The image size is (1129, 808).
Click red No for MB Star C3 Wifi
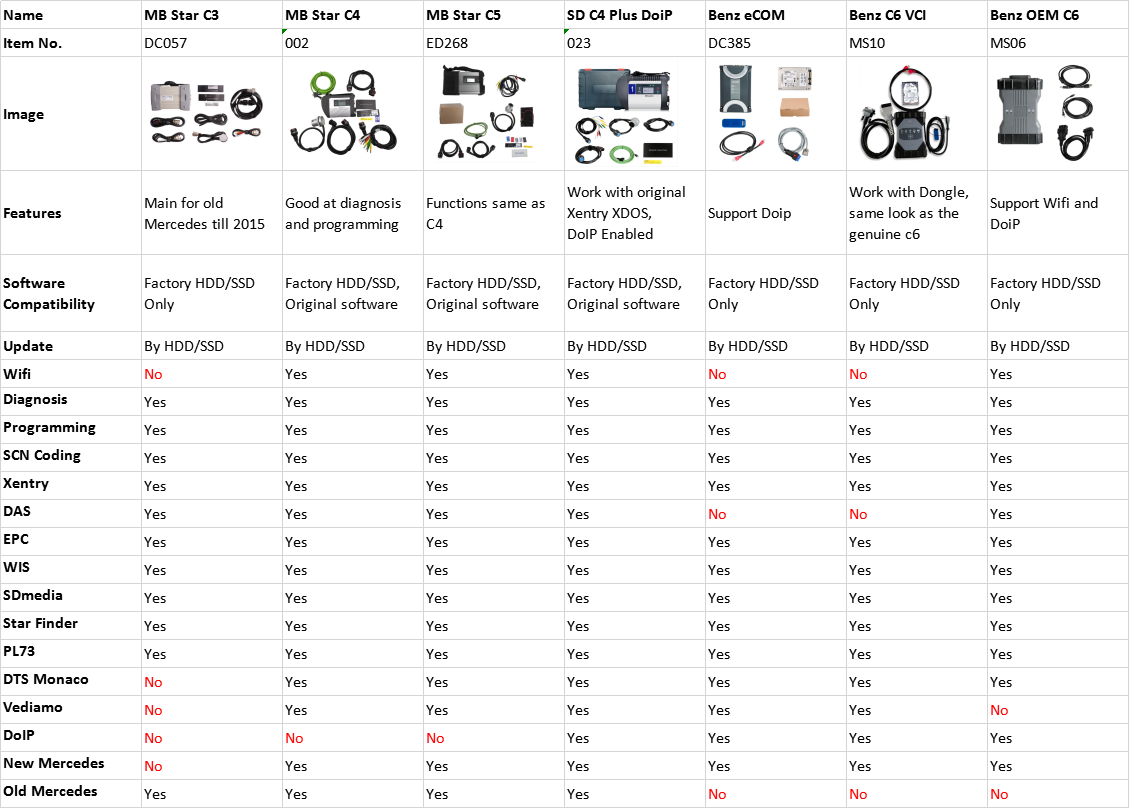click(153, 374)
